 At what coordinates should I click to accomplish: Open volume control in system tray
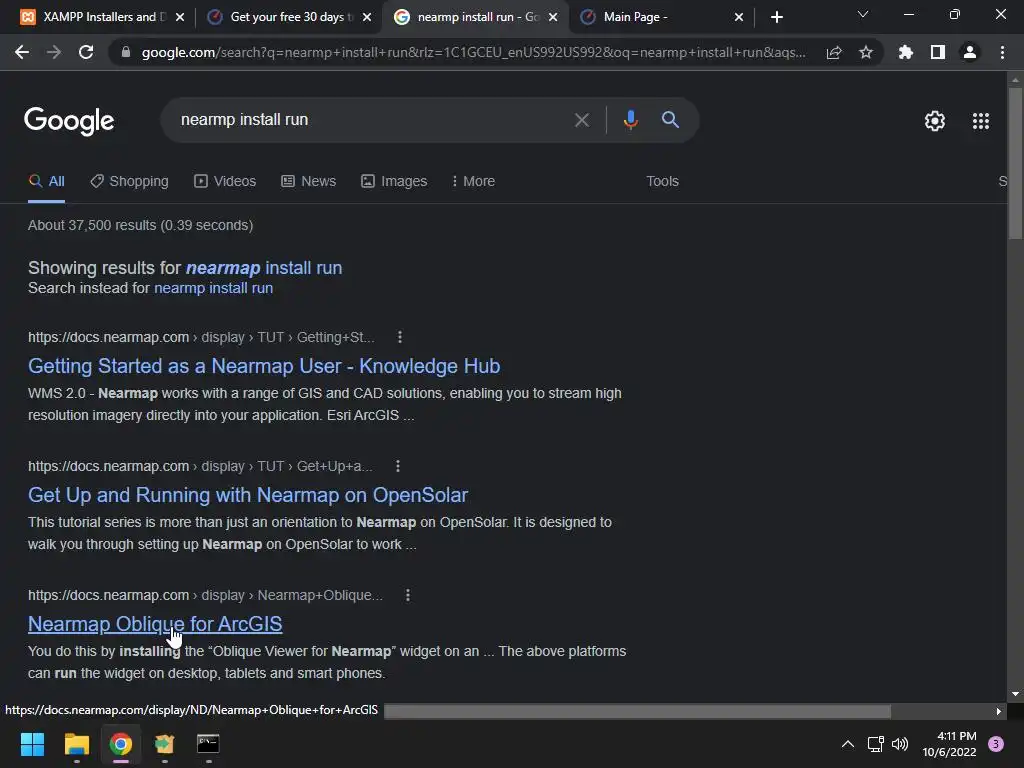pos(900,744)
